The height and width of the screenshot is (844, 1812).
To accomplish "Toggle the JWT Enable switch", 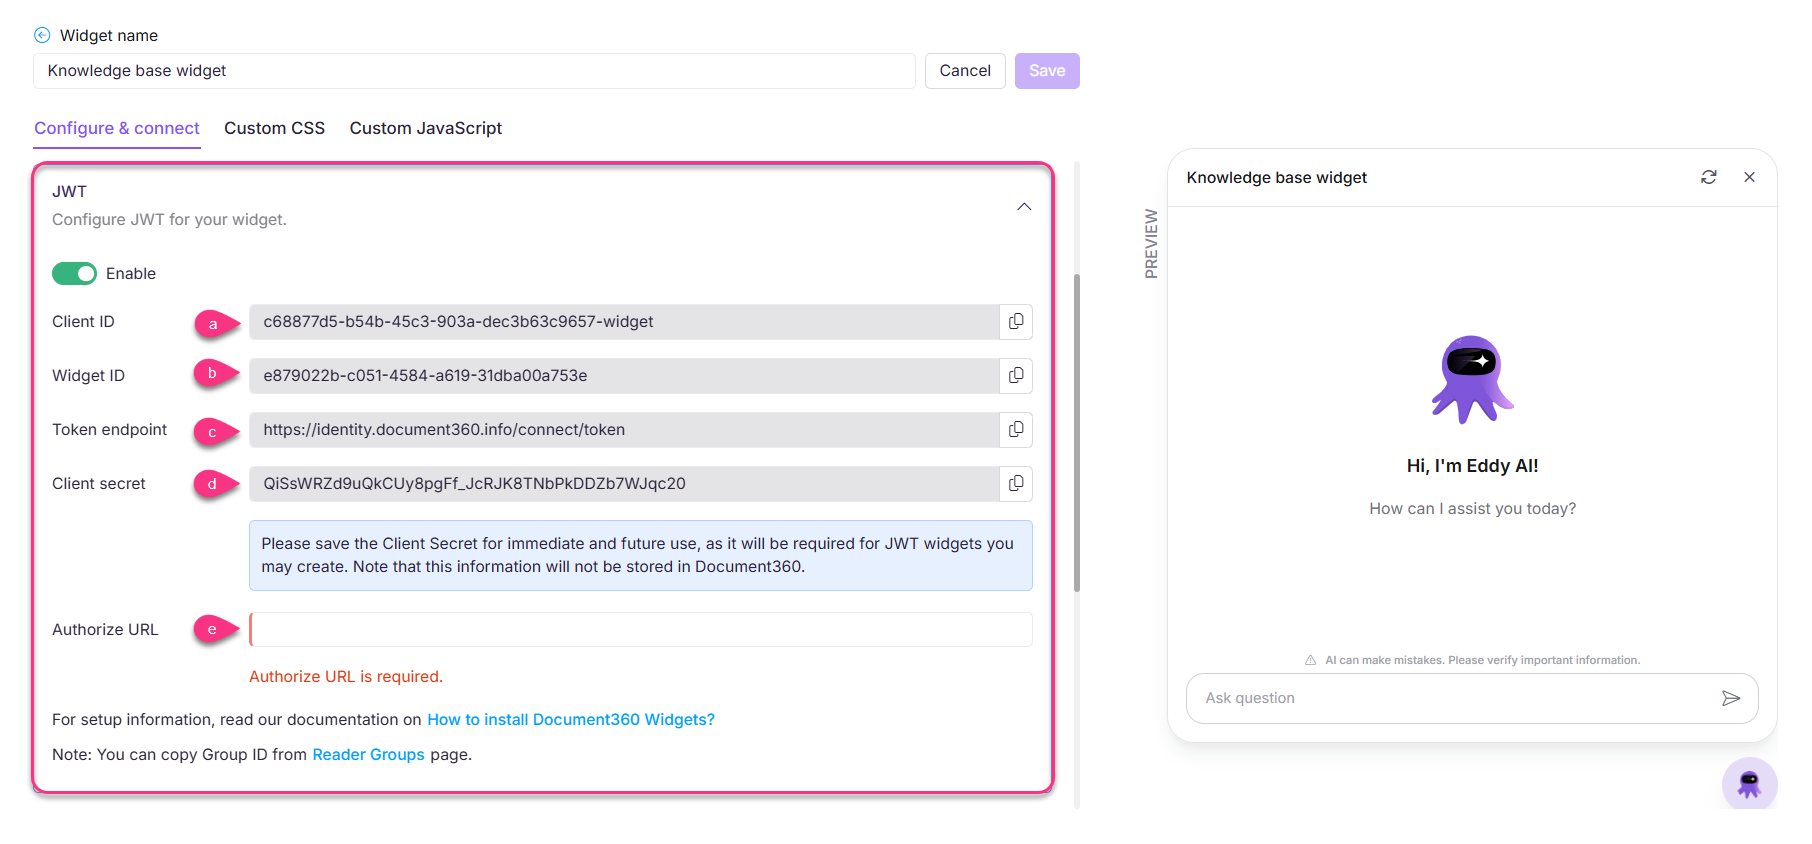I will coord(74,274).
